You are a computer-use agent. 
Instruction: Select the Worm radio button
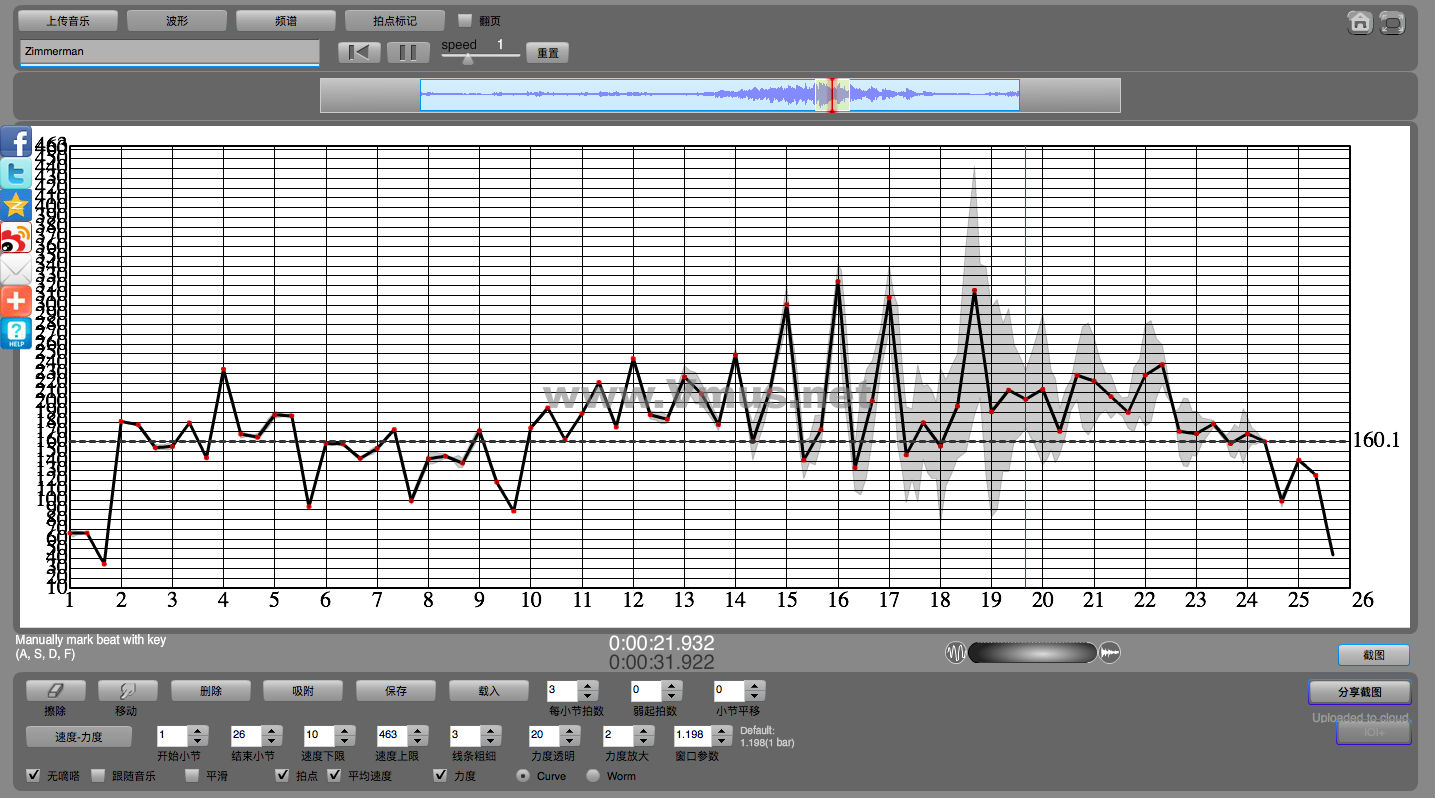click(593, 775)
